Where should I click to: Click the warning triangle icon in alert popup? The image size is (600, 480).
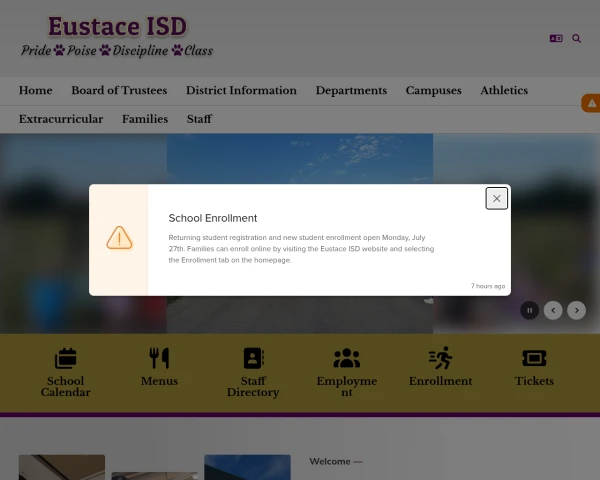pyautogui.click(x=119, y=238)
